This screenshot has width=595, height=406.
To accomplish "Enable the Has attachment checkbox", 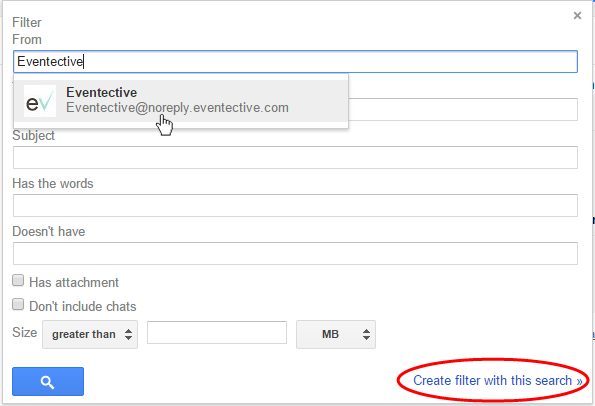I will click(18, 280).
